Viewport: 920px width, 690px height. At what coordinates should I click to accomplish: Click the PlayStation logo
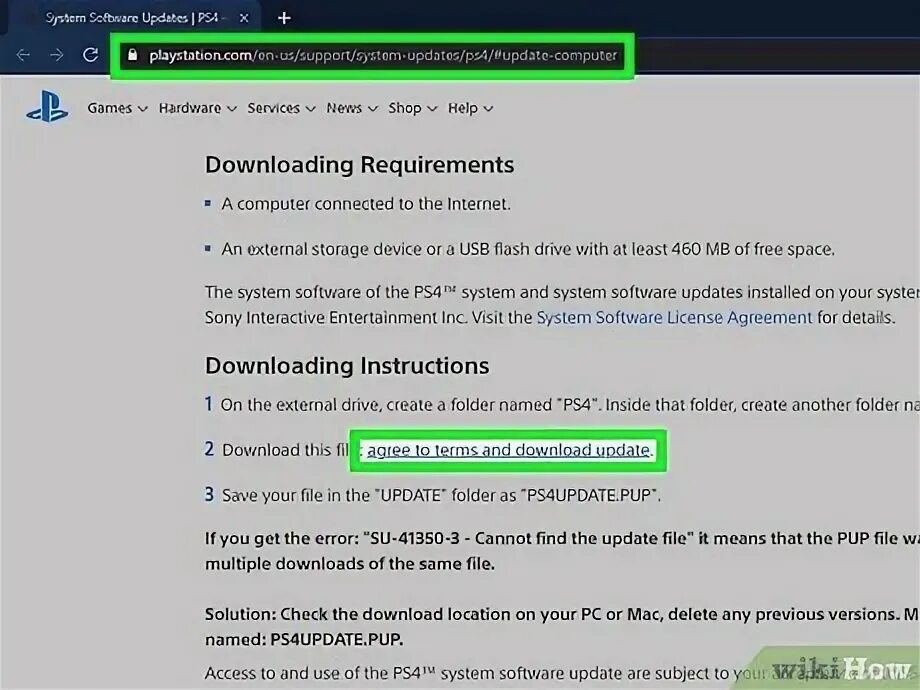47,107
